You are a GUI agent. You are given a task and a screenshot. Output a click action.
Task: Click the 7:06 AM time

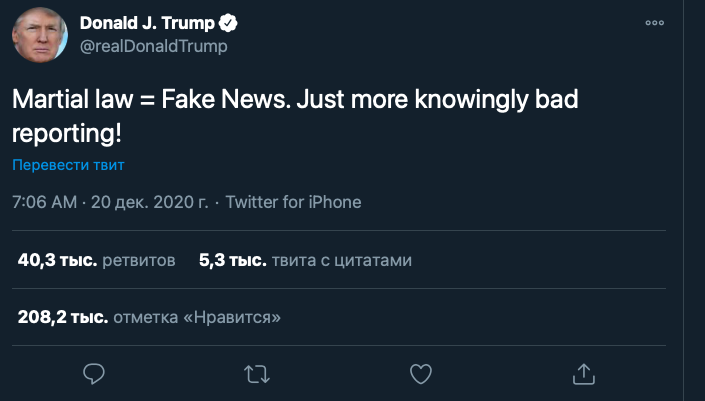click(44, 202)
